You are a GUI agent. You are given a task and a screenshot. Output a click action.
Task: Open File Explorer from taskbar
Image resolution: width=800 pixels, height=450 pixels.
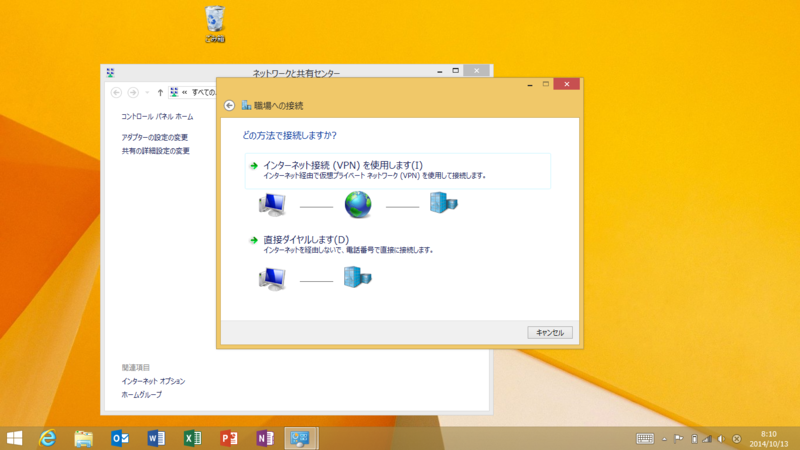click(84, 438)
